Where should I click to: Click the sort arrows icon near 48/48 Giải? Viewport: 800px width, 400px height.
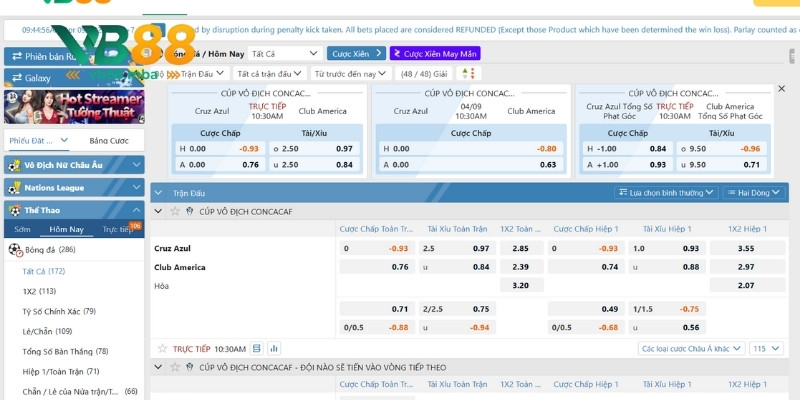465,73
